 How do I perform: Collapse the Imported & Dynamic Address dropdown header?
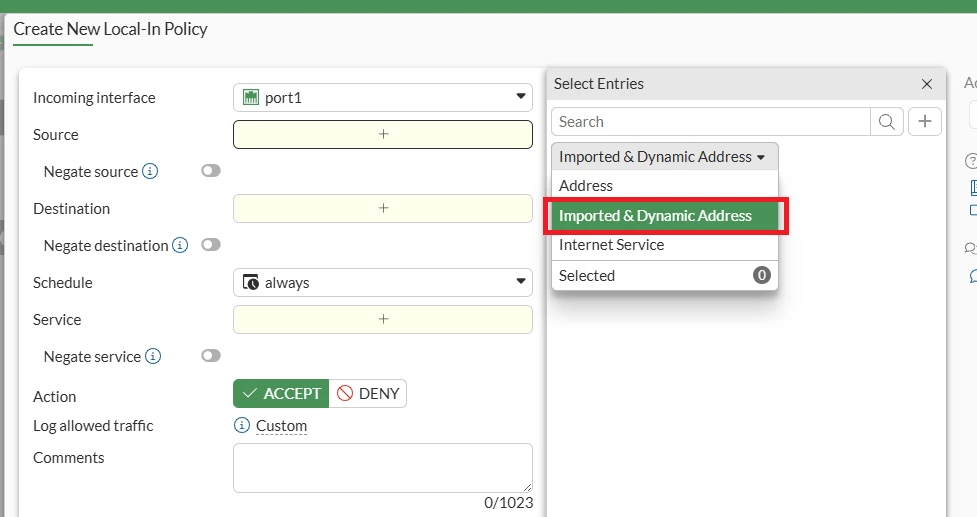tap(664, 156)
